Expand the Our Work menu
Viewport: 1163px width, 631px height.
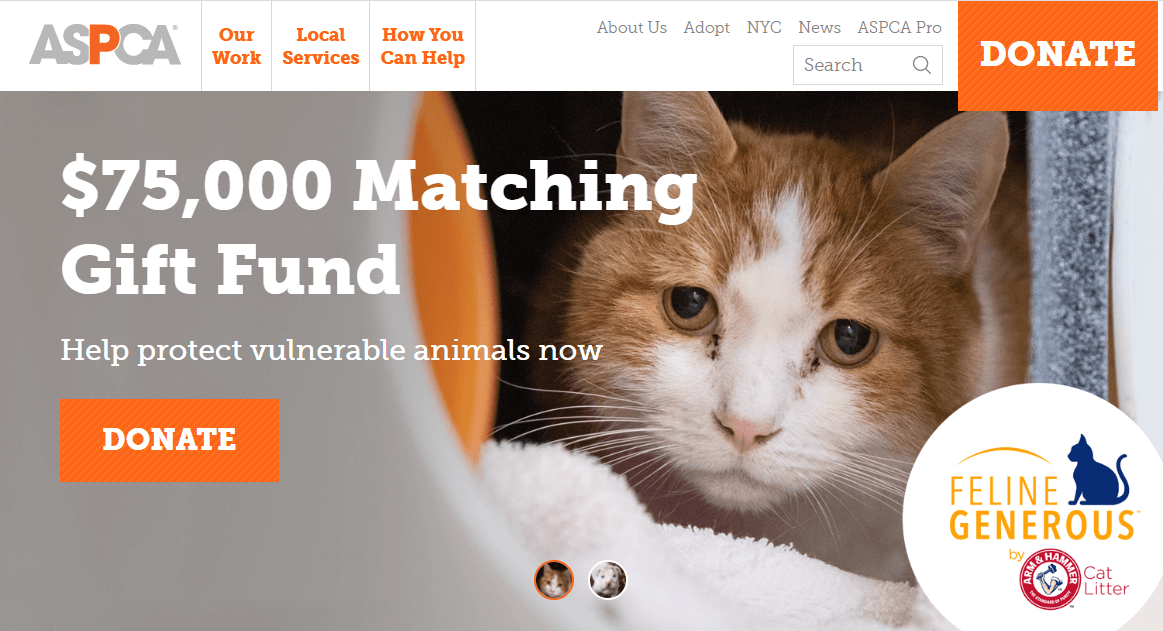pyautogui.click(x=237, y=46)
